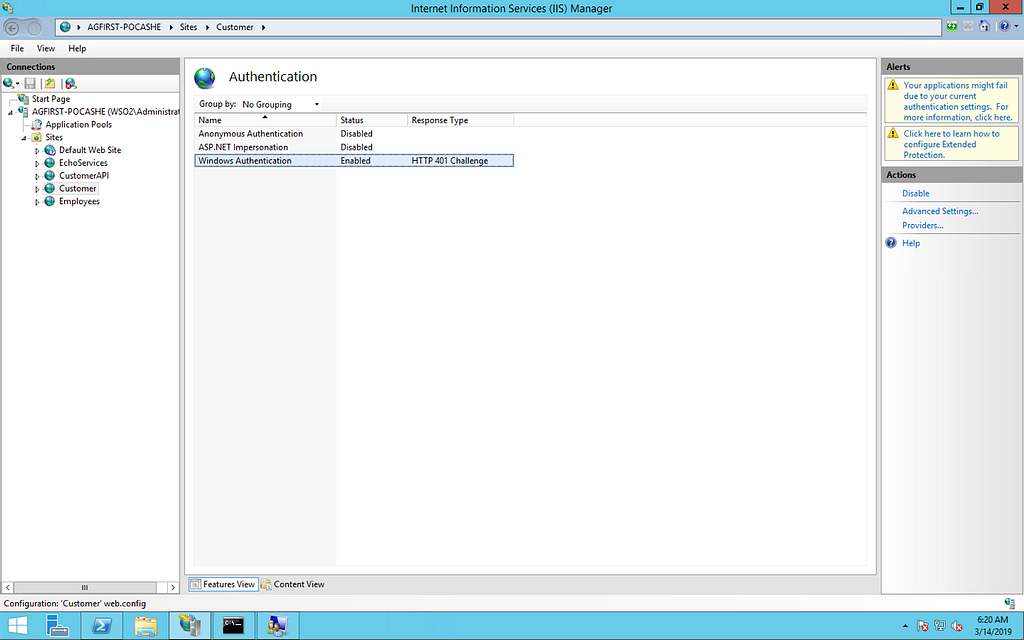Click the Sites folder icon
This screenshot has height=640, width=1024.
point(37,137)
